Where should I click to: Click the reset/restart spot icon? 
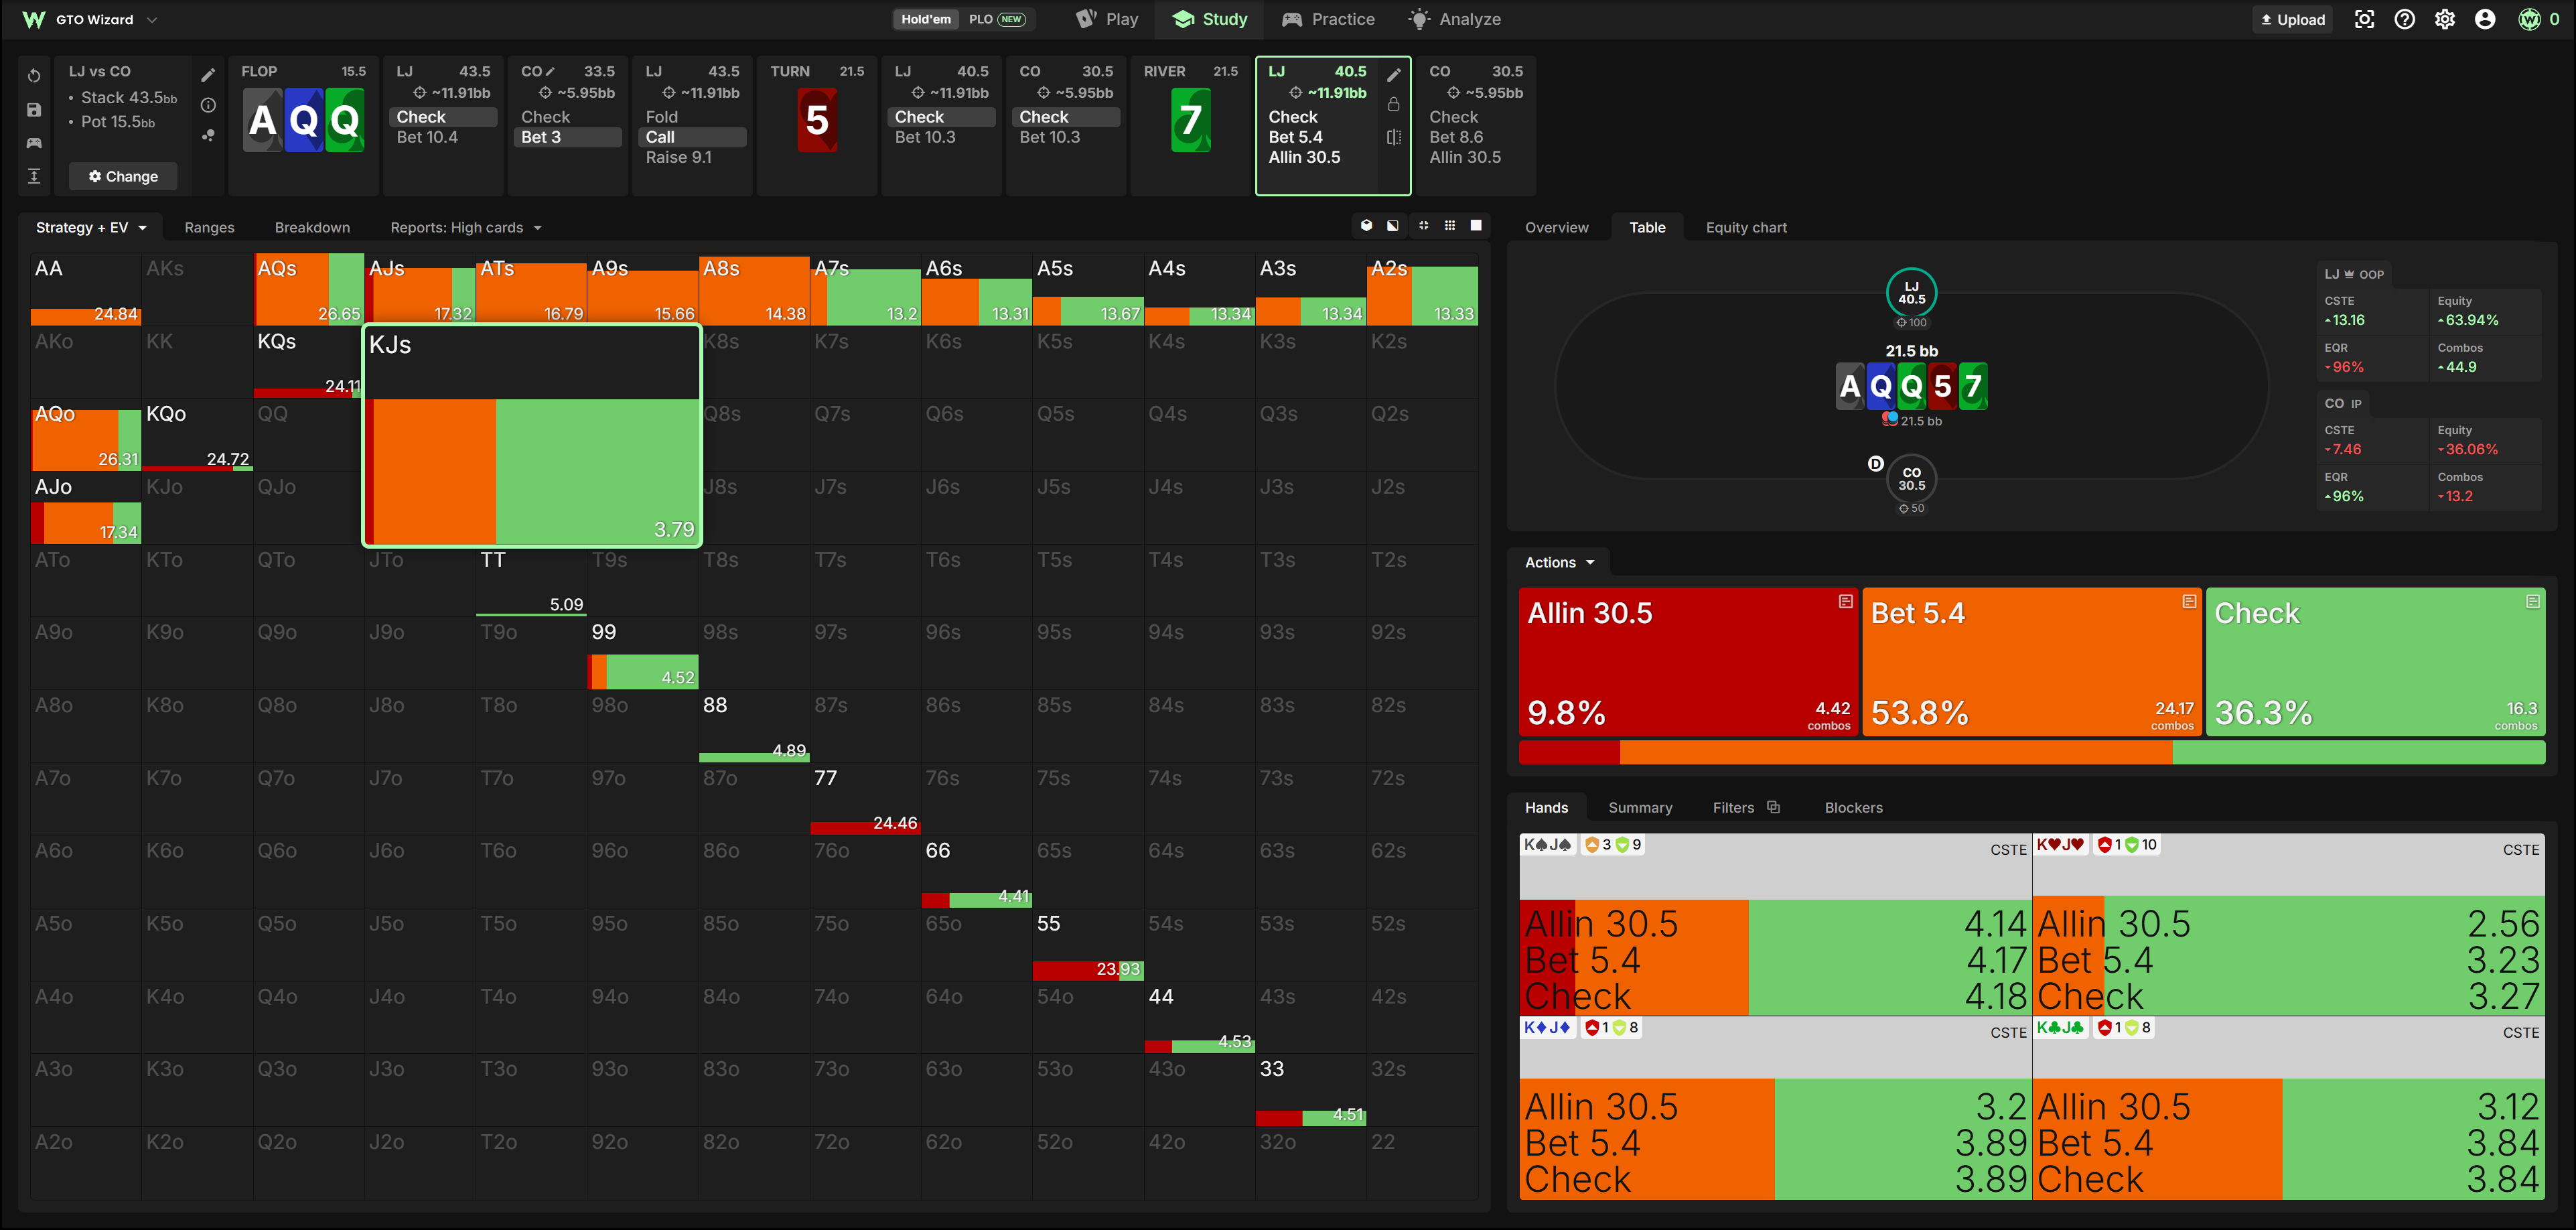34,76
